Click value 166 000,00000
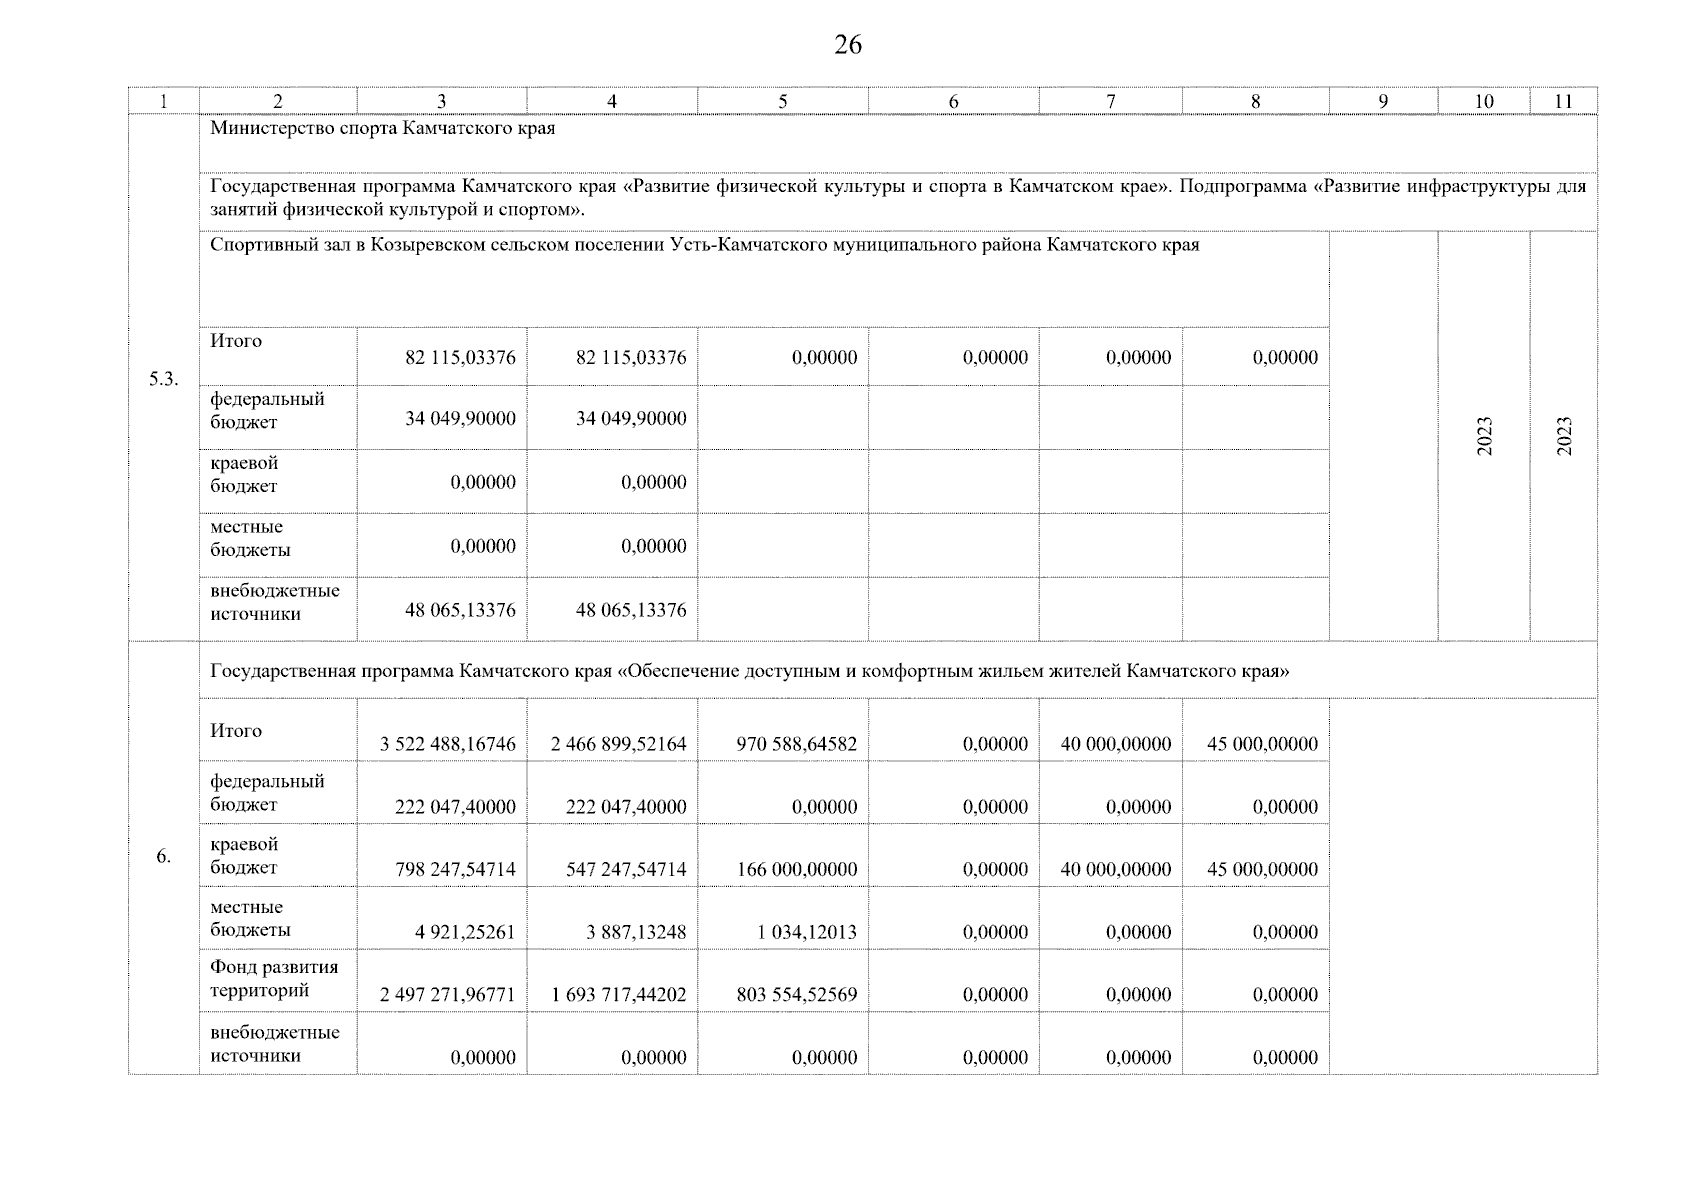The image size is (1697, 1200). (x=797, y=870)
